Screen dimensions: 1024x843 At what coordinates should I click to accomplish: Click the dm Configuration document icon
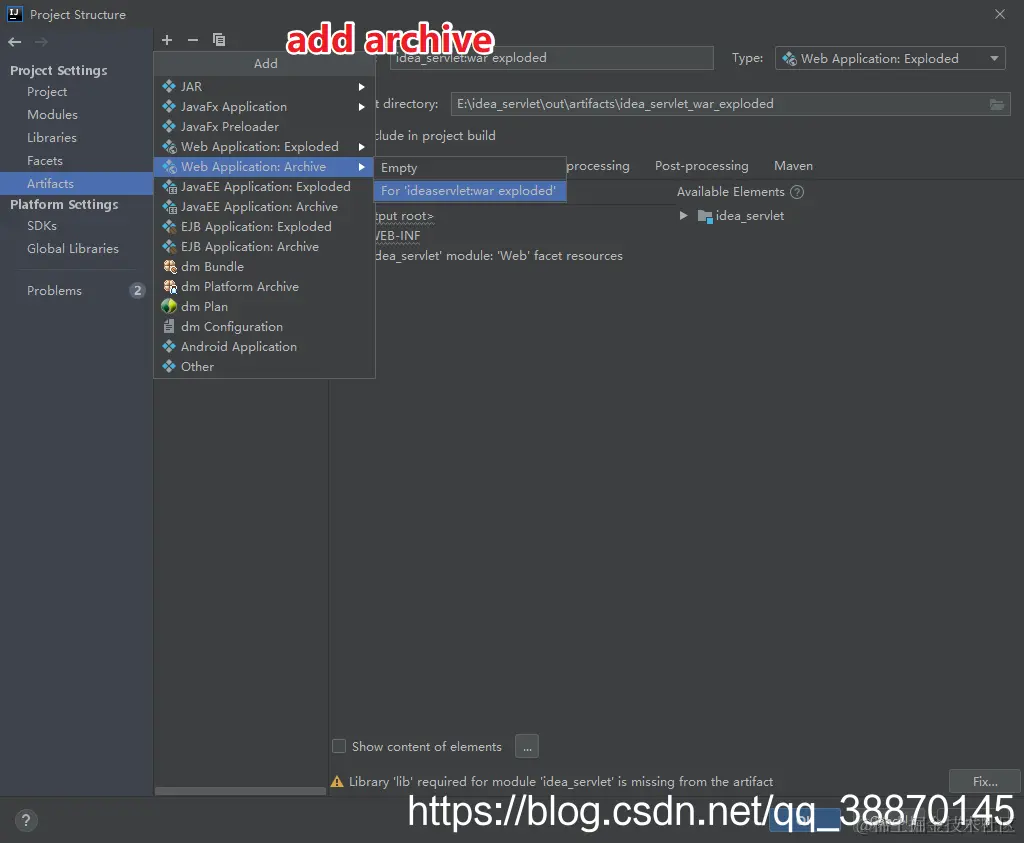click(x=169, y=326)
